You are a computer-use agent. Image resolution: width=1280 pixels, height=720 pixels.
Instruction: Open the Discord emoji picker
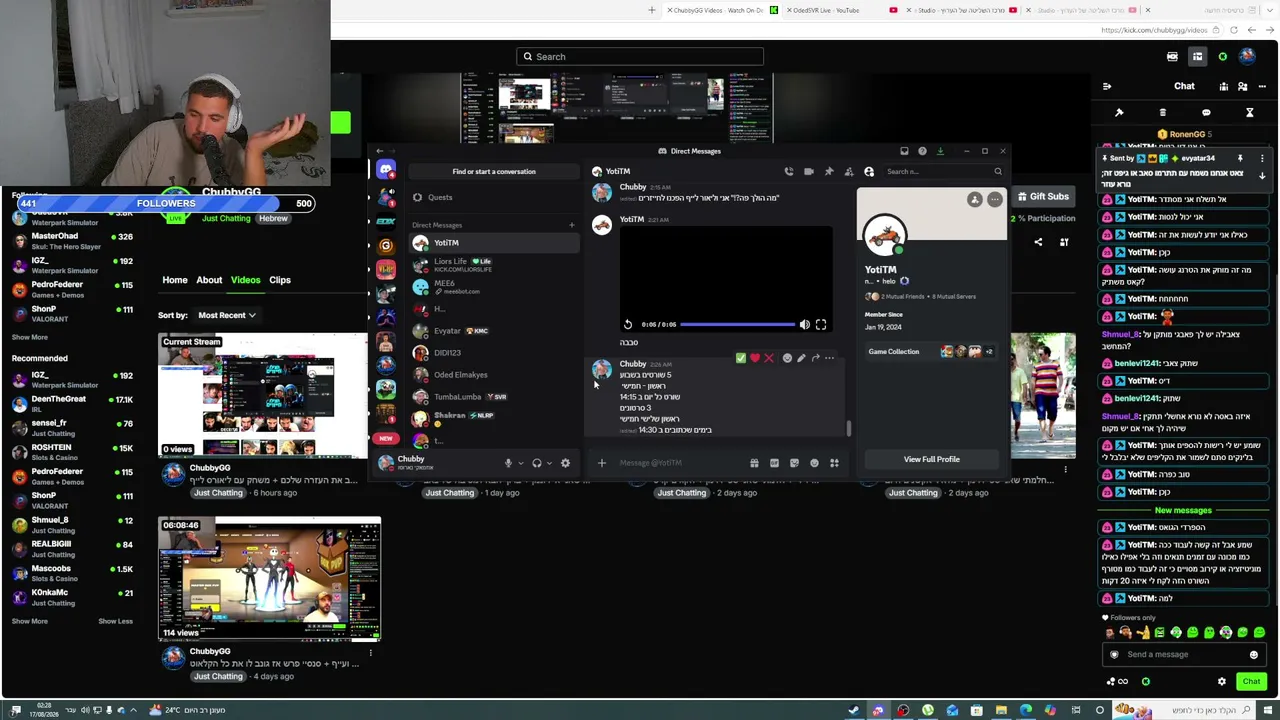(x=814, y=463)
